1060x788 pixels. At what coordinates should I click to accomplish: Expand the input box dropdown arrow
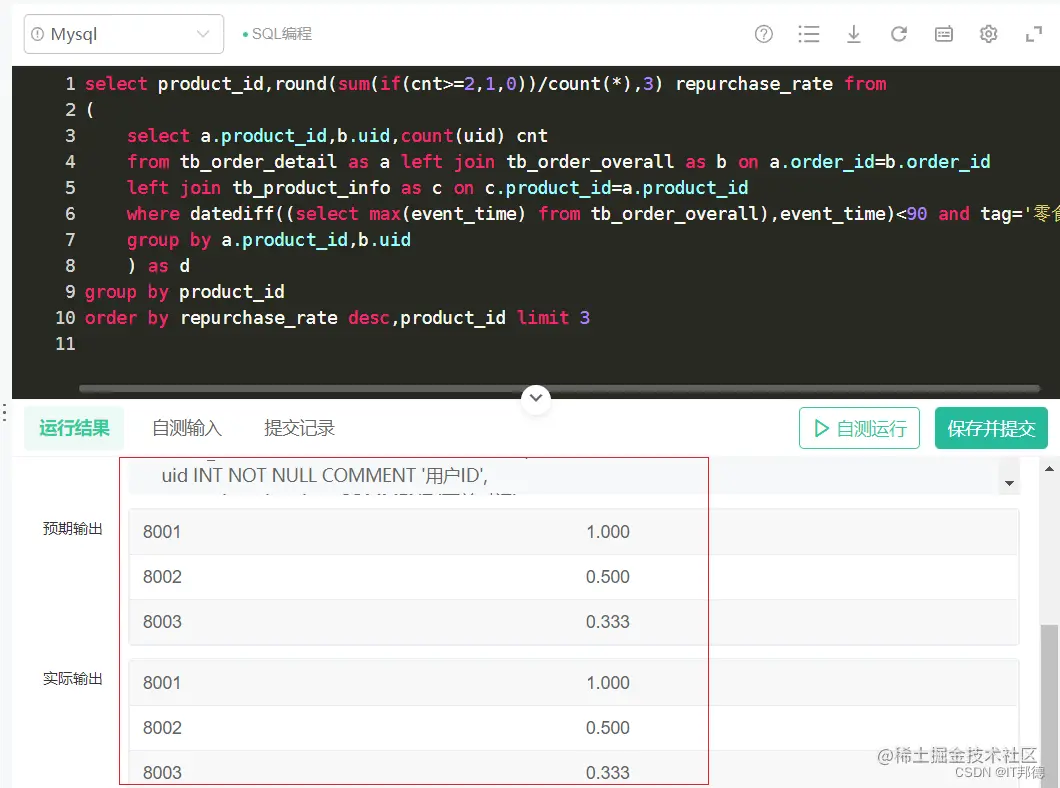tap(1009, 483)
